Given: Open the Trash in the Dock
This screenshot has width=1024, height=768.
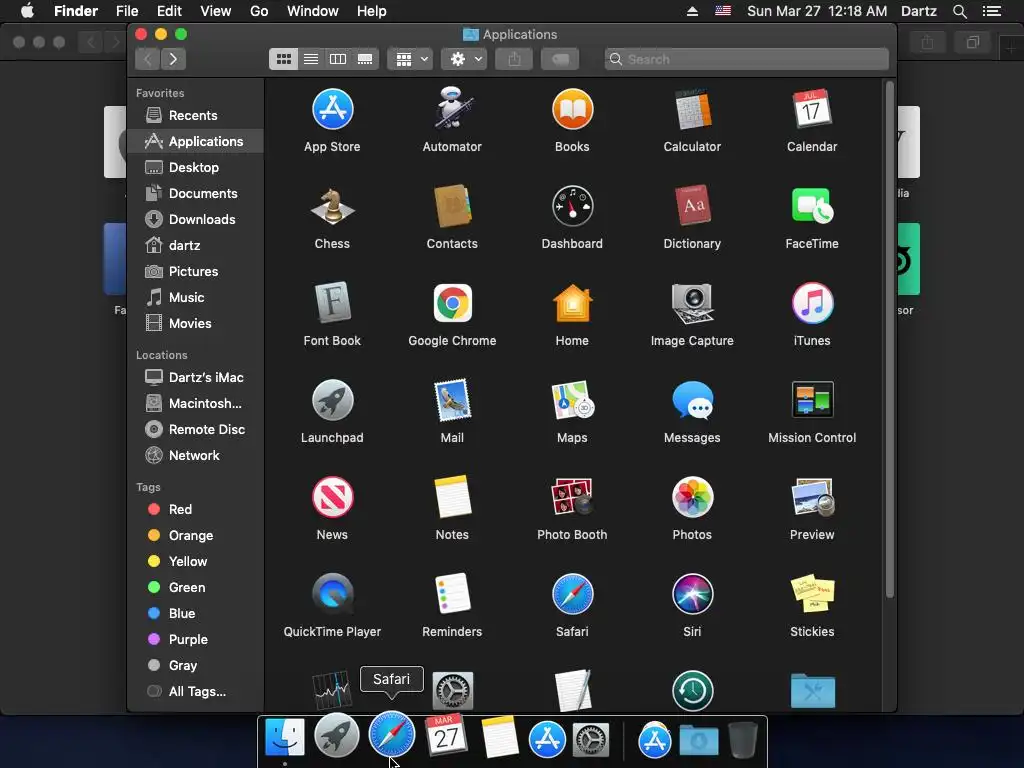Looking at the screenshot, I should pyautogui.click(x=743, y=739).
